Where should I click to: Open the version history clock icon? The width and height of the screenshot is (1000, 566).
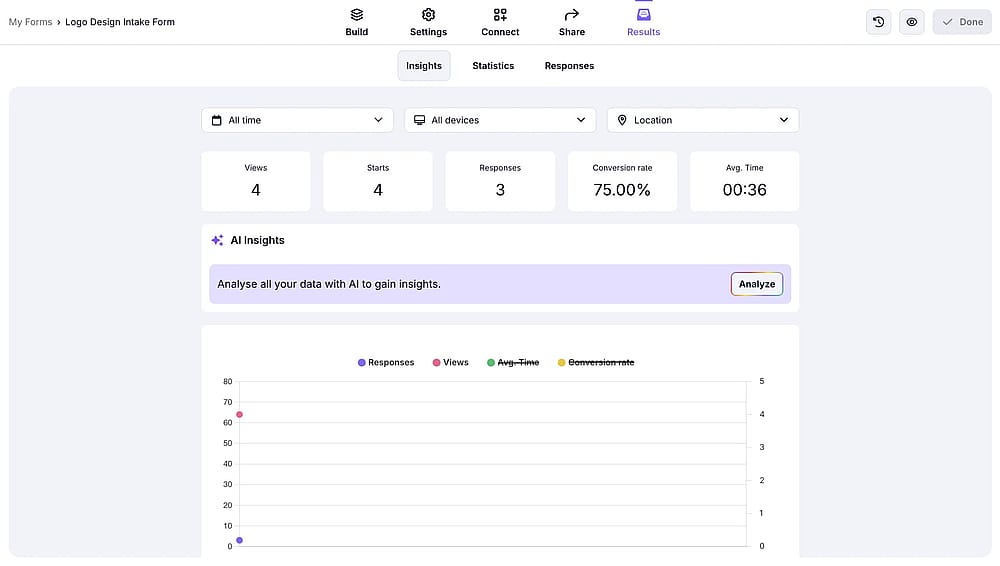pos(878,22)
